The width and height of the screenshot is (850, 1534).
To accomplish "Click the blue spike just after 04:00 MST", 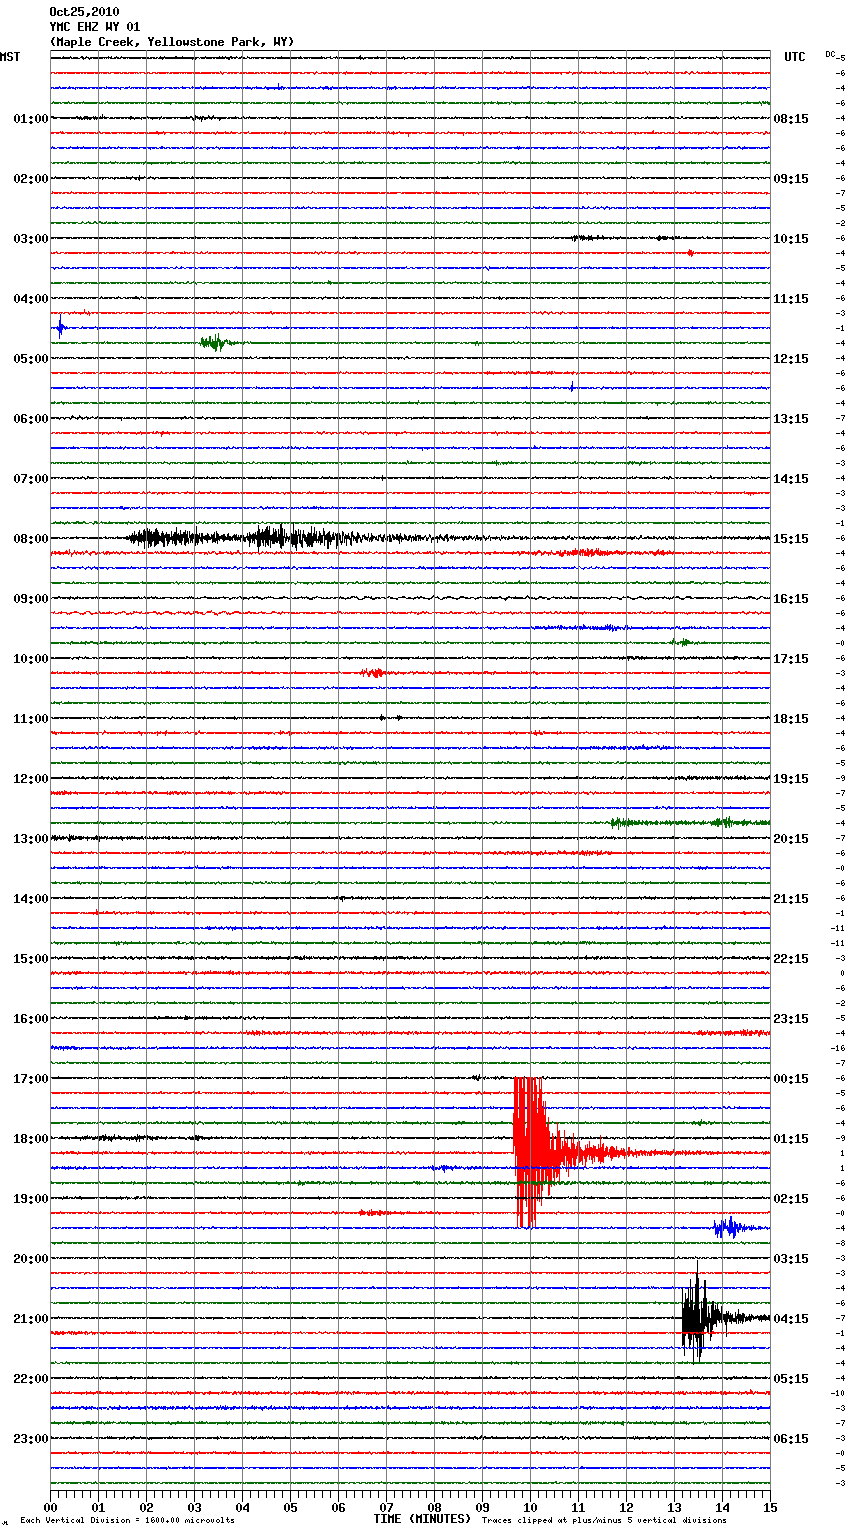I will [x=60, y=327].
